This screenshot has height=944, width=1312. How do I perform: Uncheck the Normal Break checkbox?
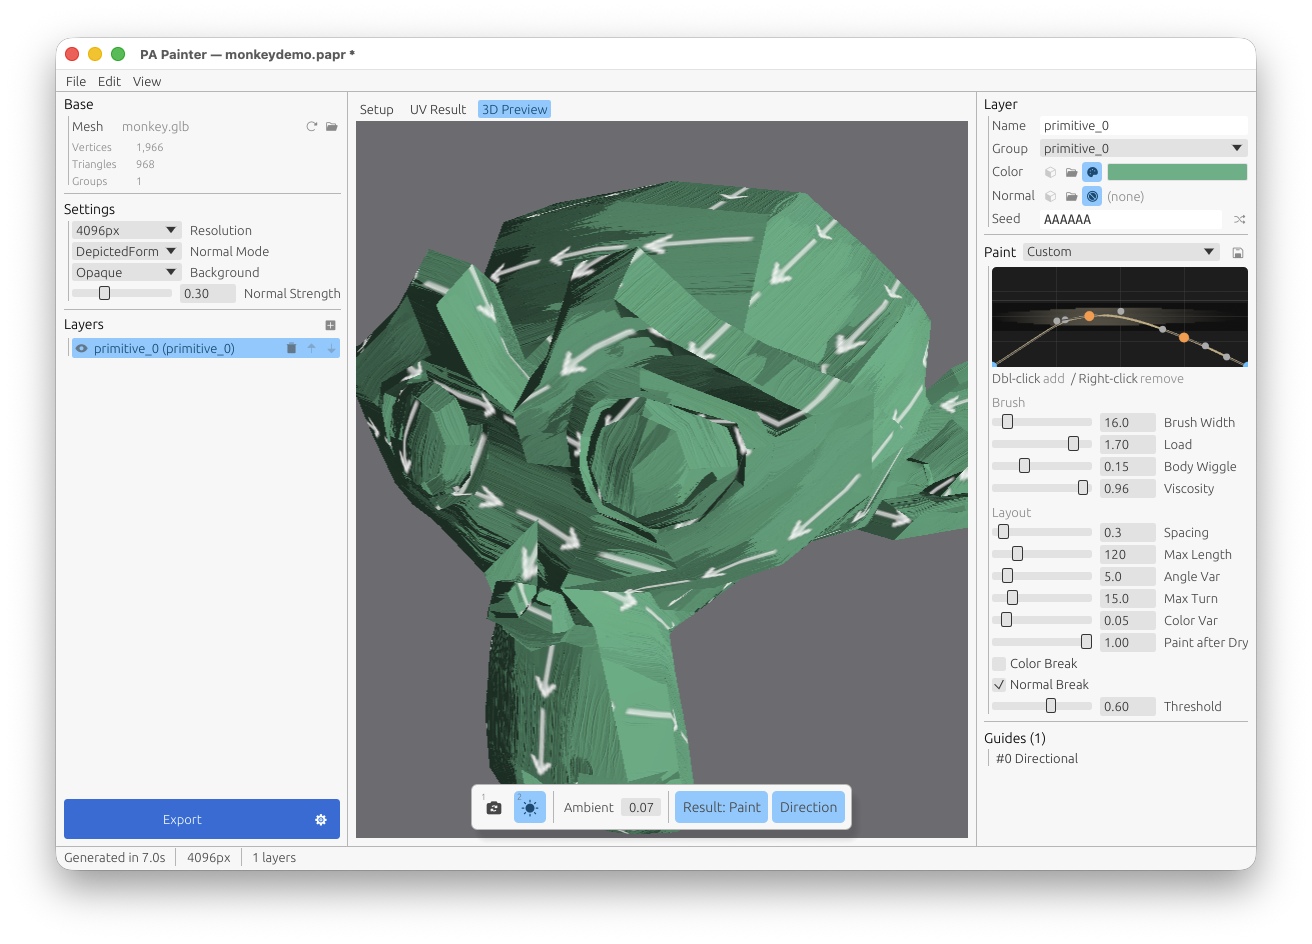999,685
